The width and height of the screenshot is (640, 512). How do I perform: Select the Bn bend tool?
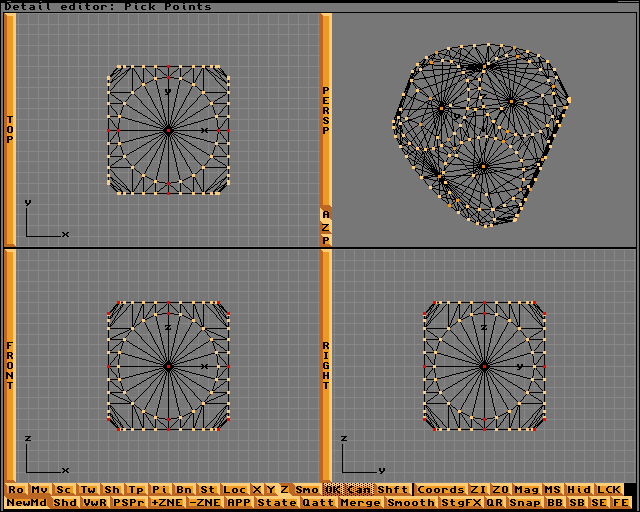coord(184,489)
